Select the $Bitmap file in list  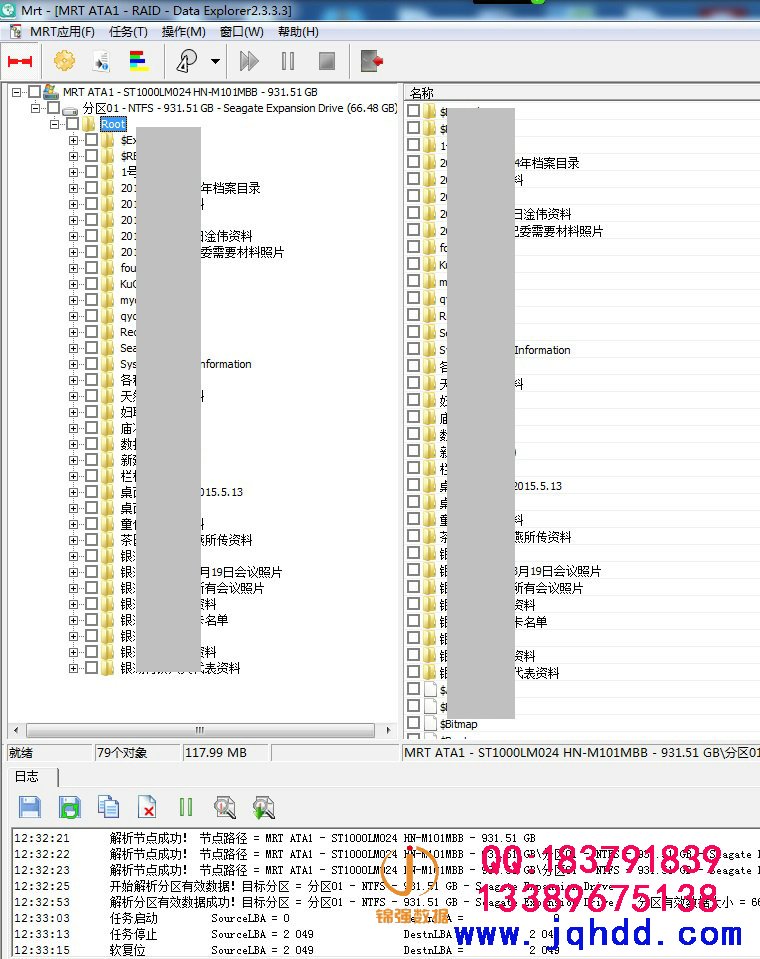(459, 724)
